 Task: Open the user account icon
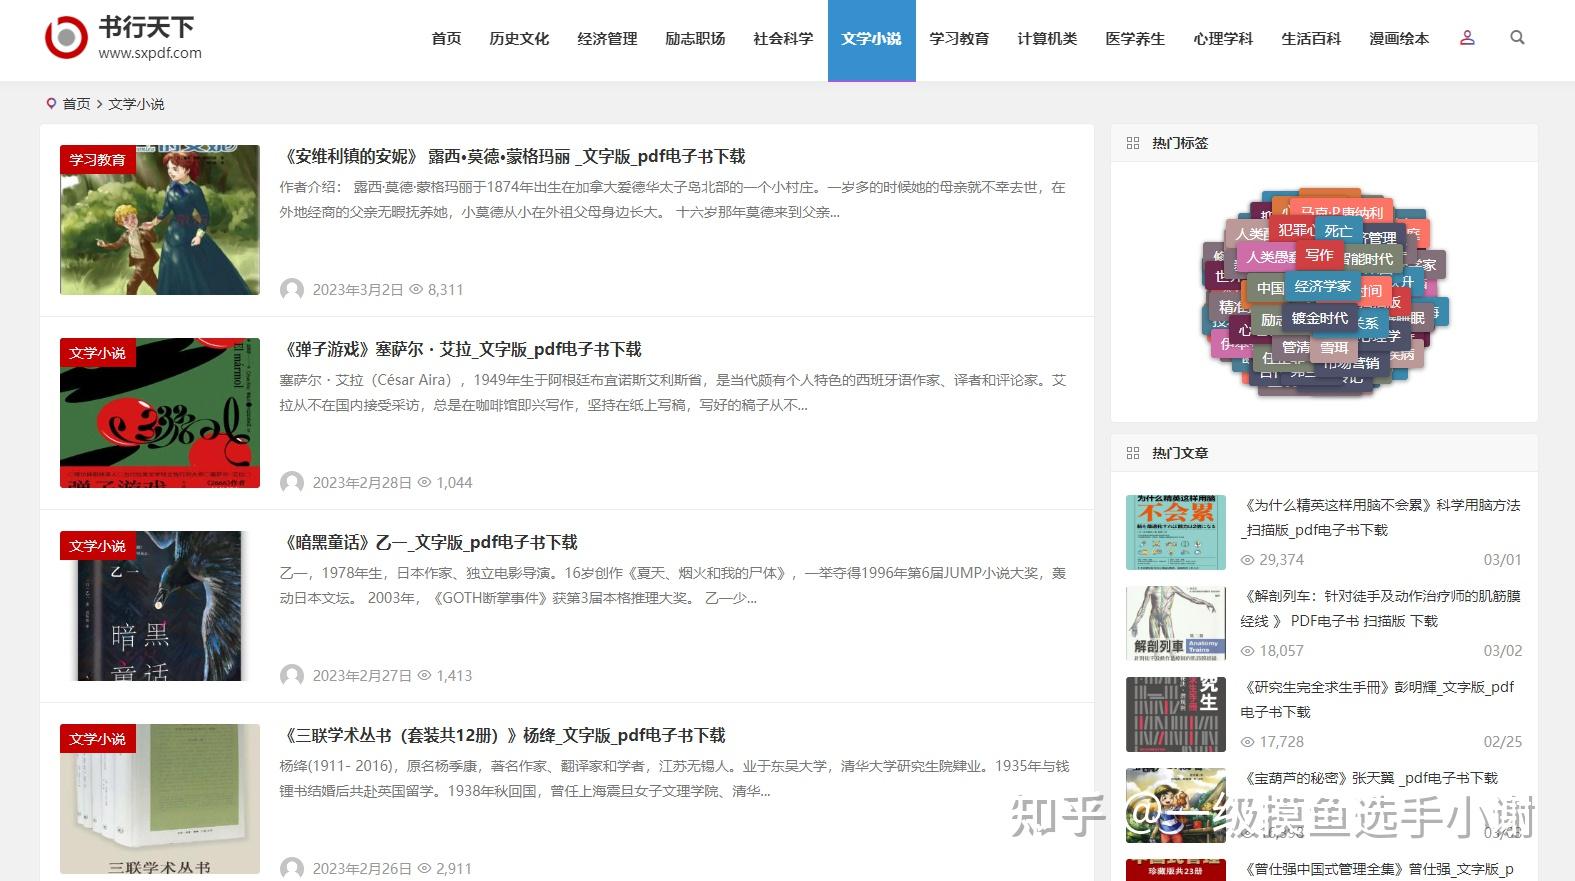click(x=1467, y=38)
